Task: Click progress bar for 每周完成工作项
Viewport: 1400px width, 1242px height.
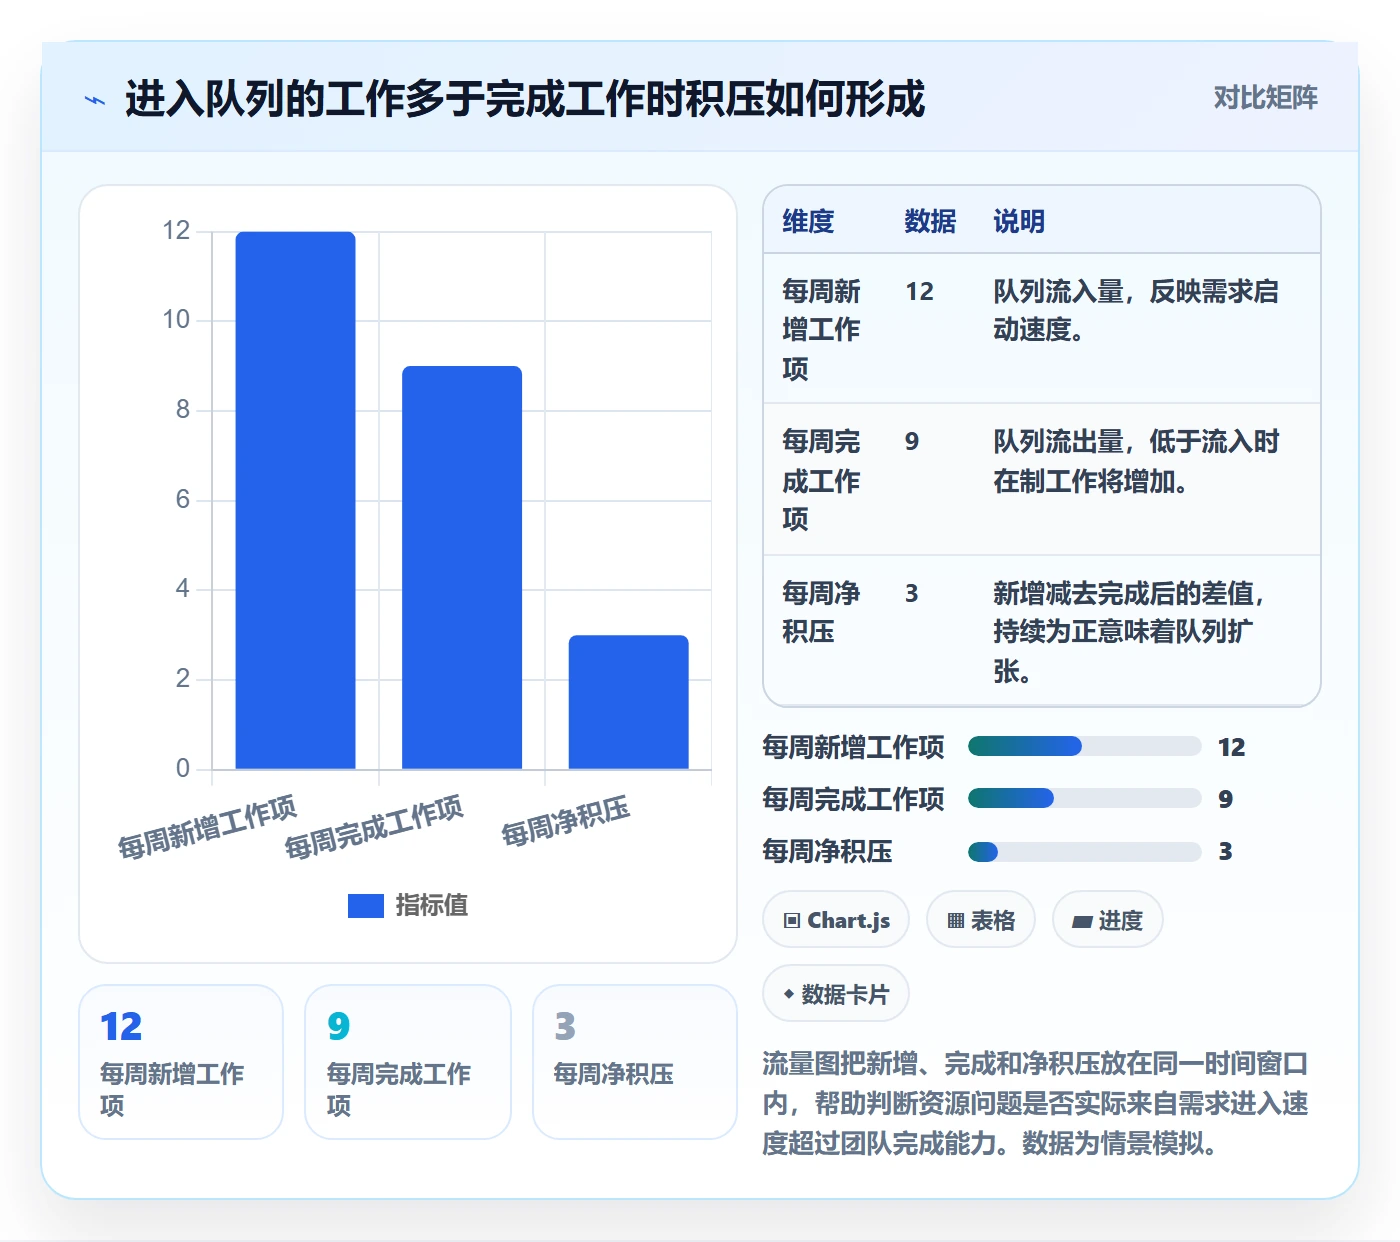Action: pos(1084,798)
